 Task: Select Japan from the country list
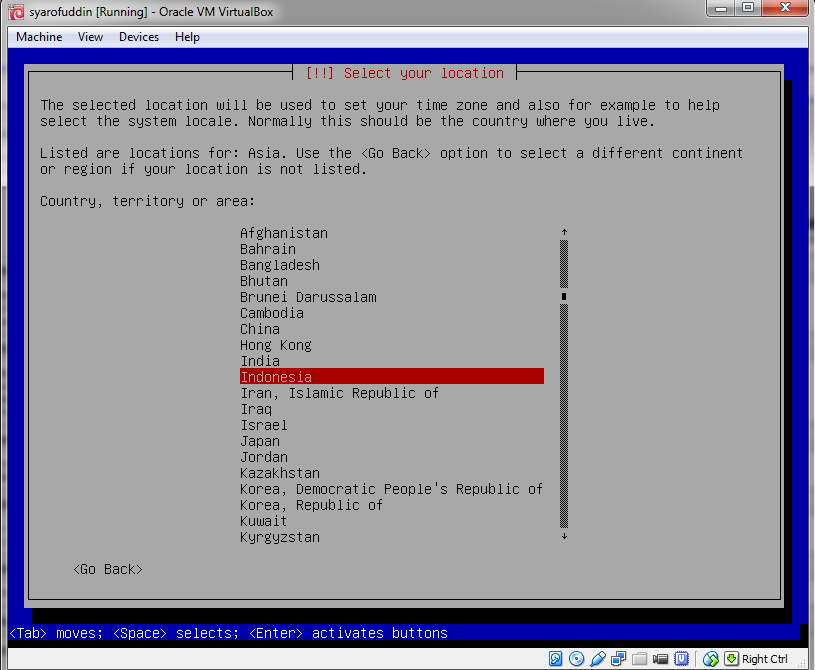click(x=260, y=441)
